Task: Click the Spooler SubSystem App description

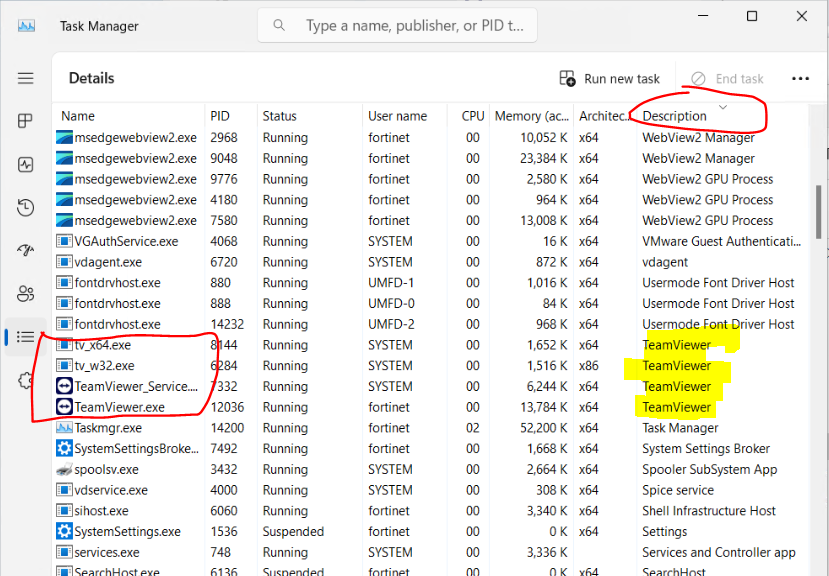Action: (x=710, y=469)
